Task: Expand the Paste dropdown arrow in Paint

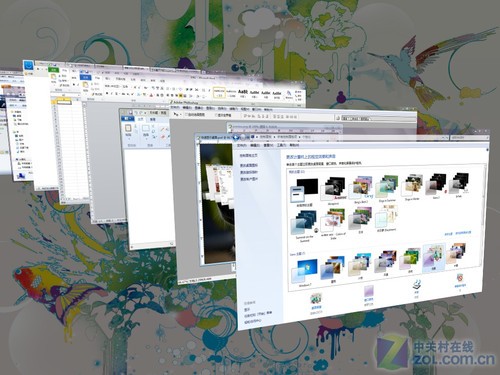Action: [x=128, y=139]
